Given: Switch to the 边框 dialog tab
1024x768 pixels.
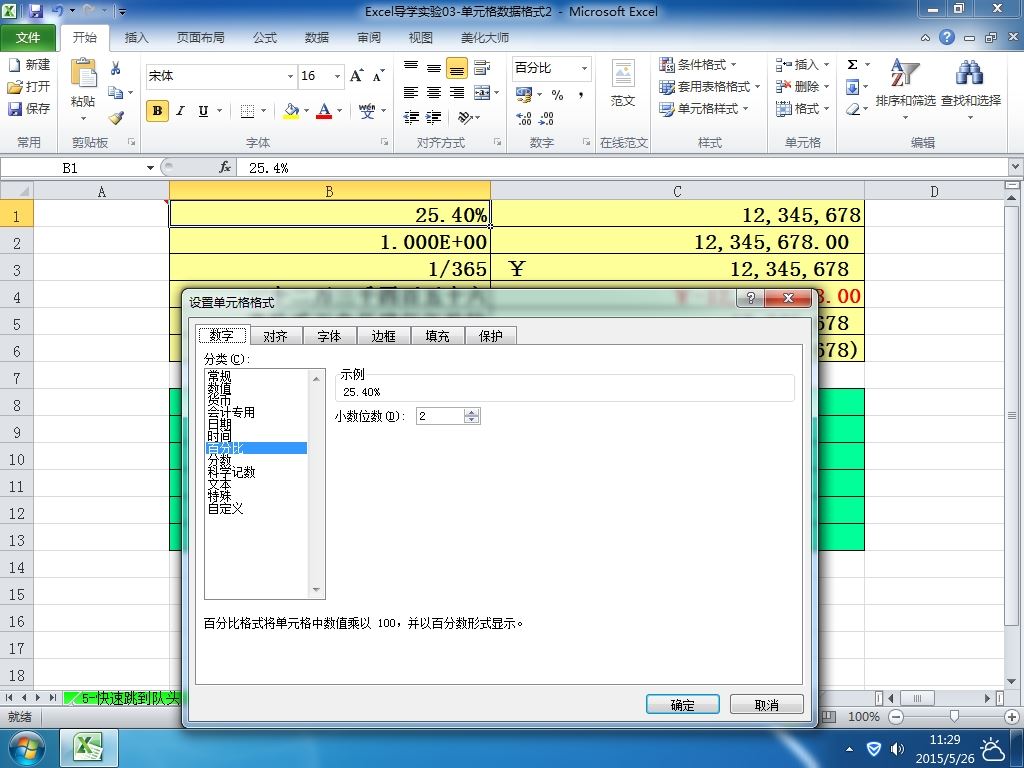Looking at the screenshot, I should (x=383, y=336).
